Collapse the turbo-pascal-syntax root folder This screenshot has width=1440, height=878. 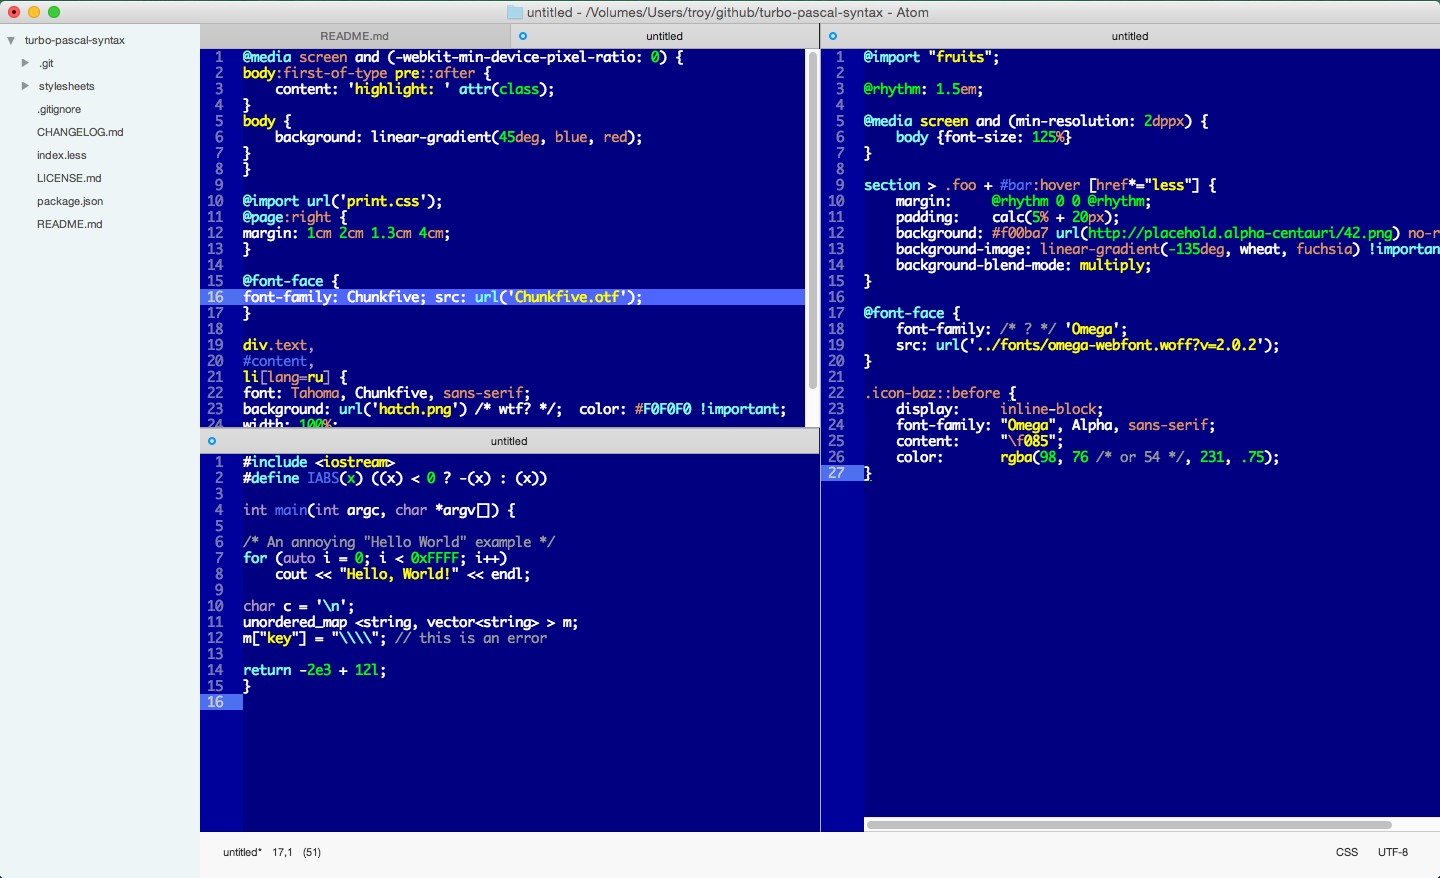[11, 41]
